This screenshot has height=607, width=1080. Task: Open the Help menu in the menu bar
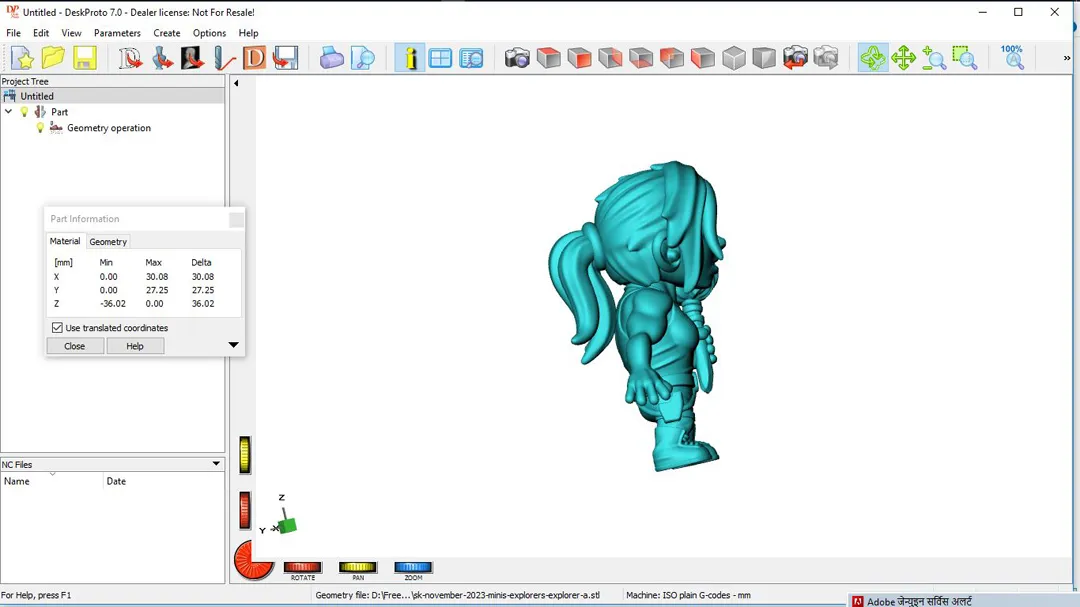(249, 33)
